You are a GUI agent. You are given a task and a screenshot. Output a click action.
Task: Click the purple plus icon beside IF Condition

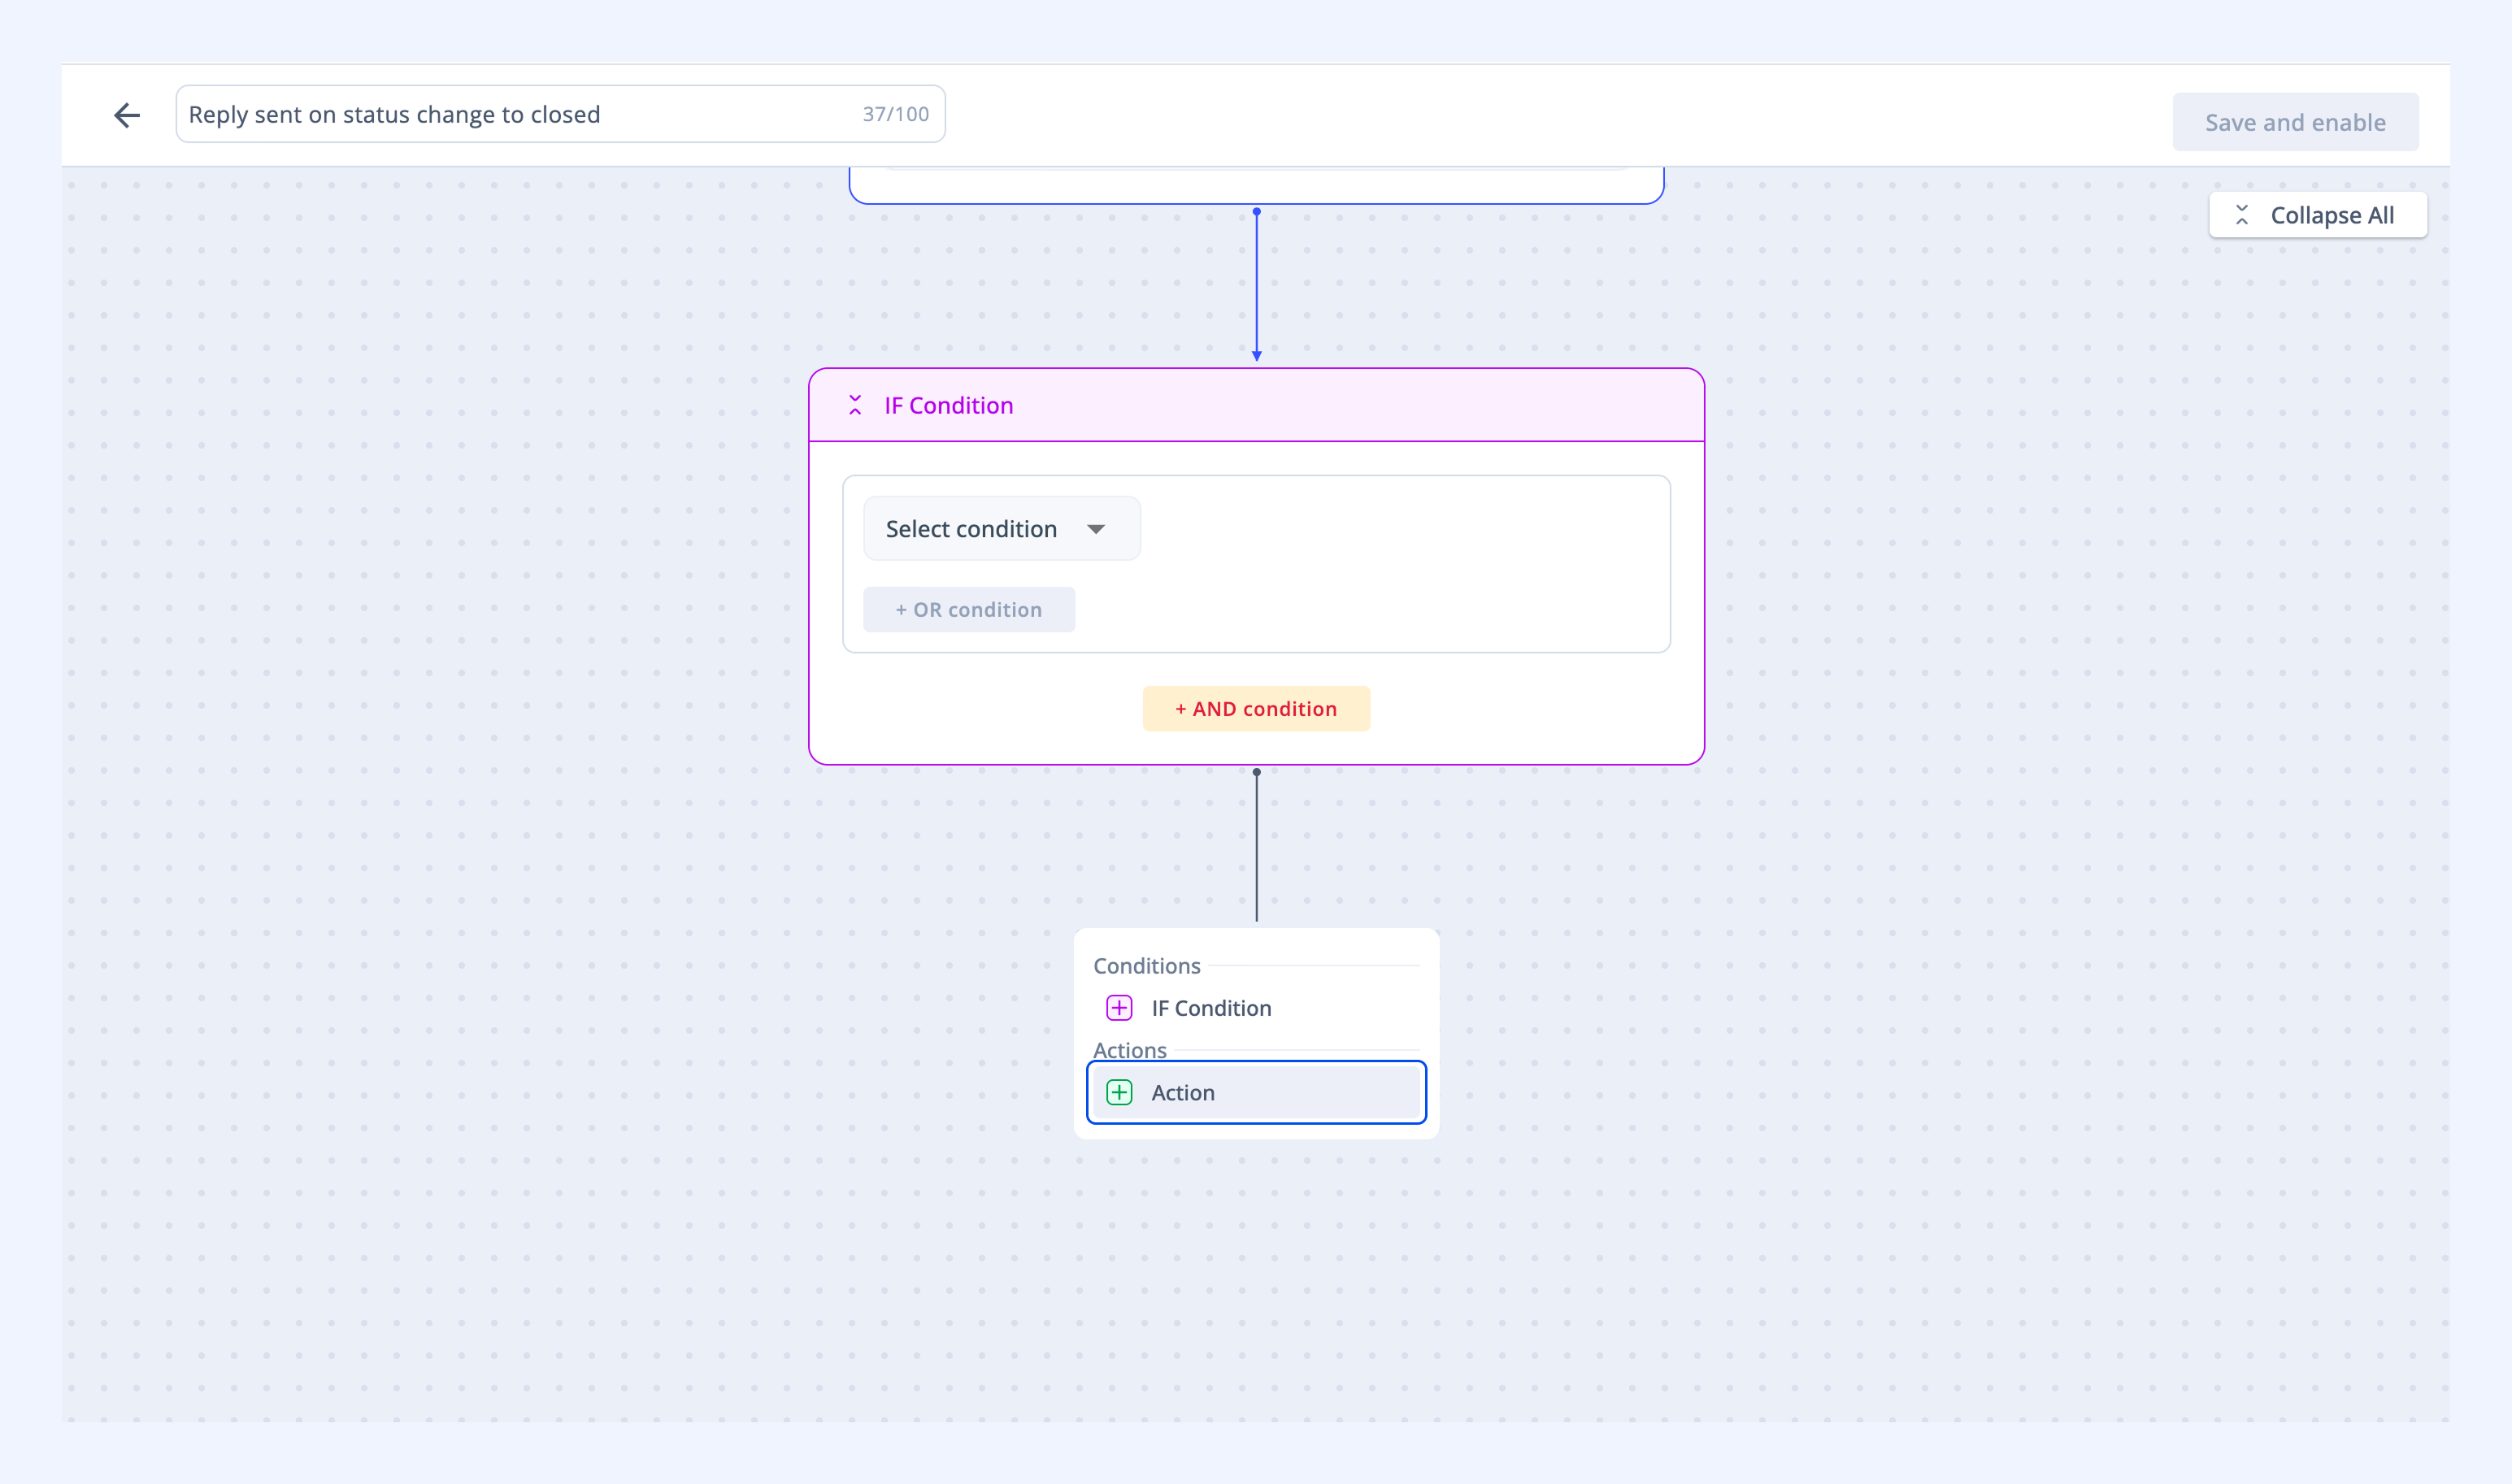coord(1119,1008)
